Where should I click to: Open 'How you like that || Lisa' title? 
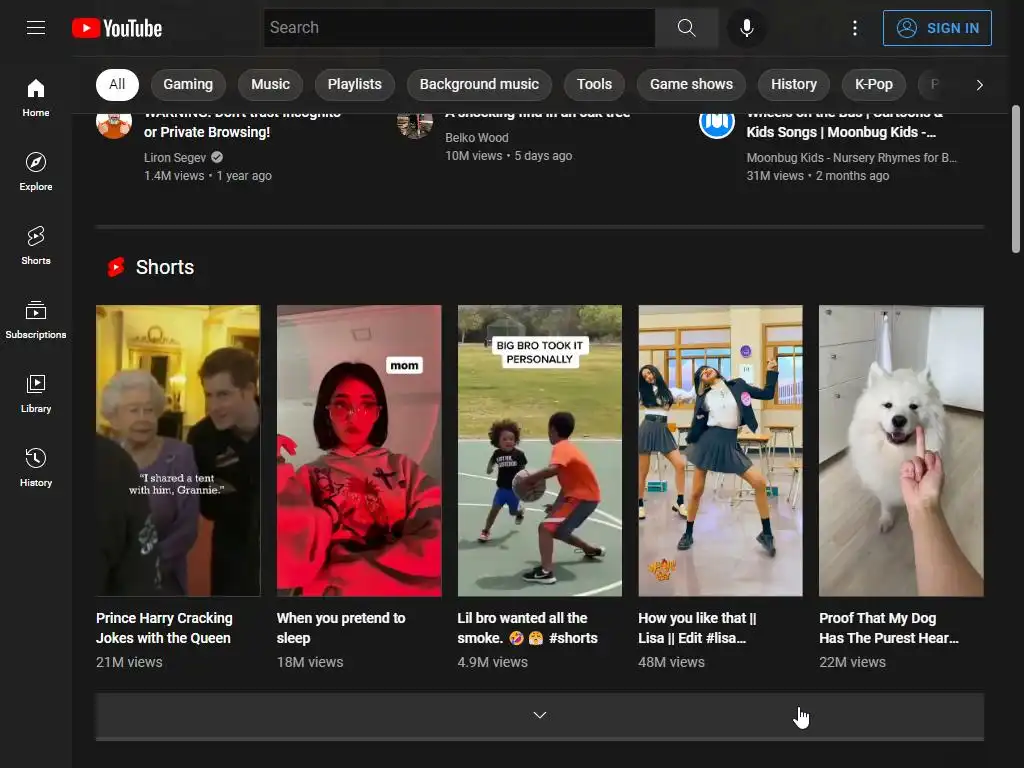tap(697, 628)
